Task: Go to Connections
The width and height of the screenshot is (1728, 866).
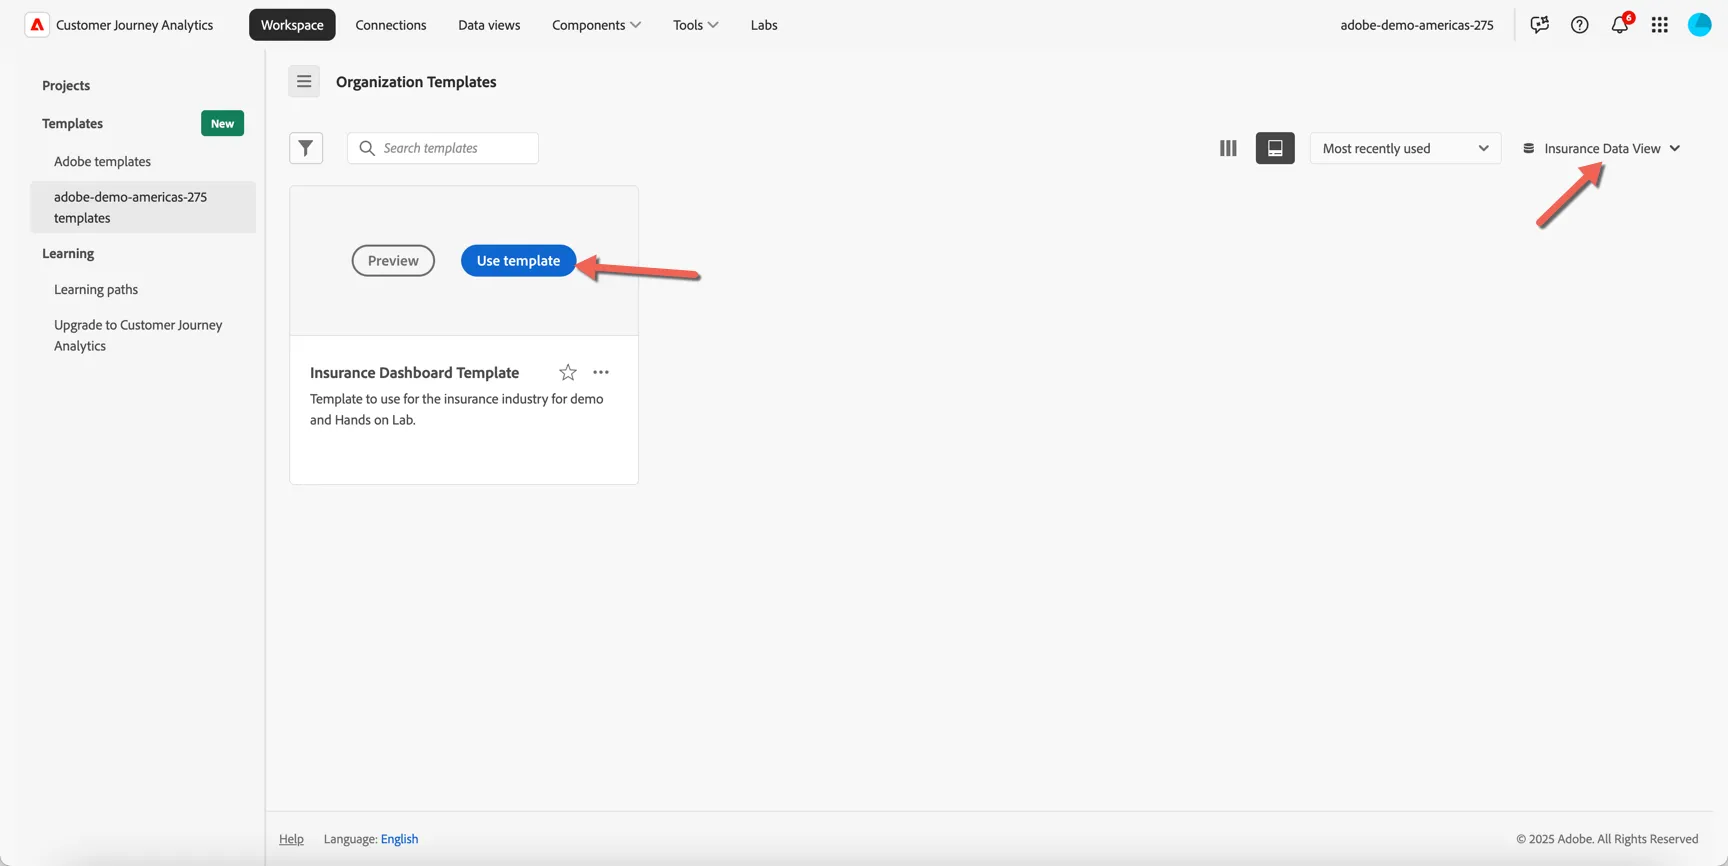Action: click(x=391, y=25)
